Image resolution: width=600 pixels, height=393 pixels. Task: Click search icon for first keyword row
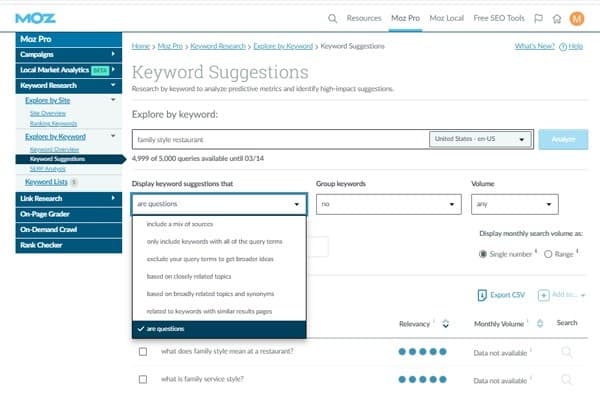tap(567, 352)
